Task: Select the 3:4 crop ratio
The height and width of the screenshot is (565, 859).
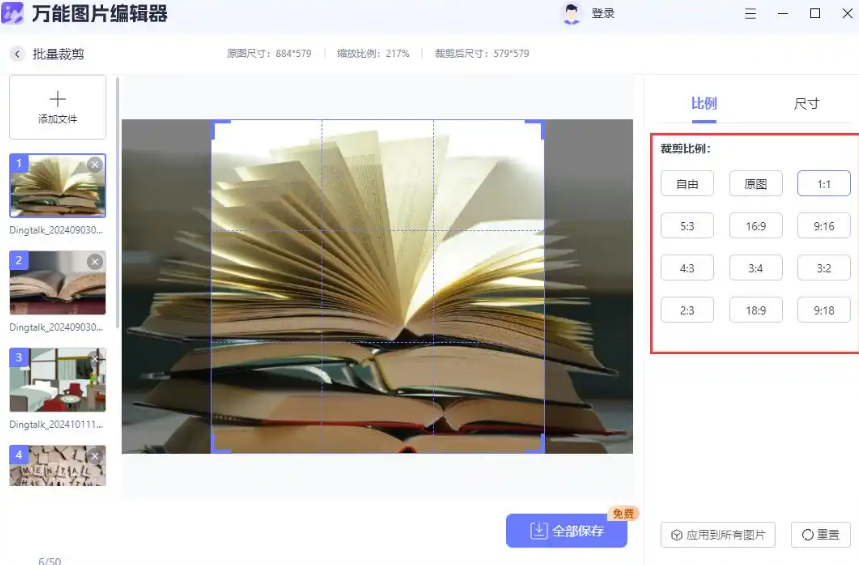Action: coord(755,268)
